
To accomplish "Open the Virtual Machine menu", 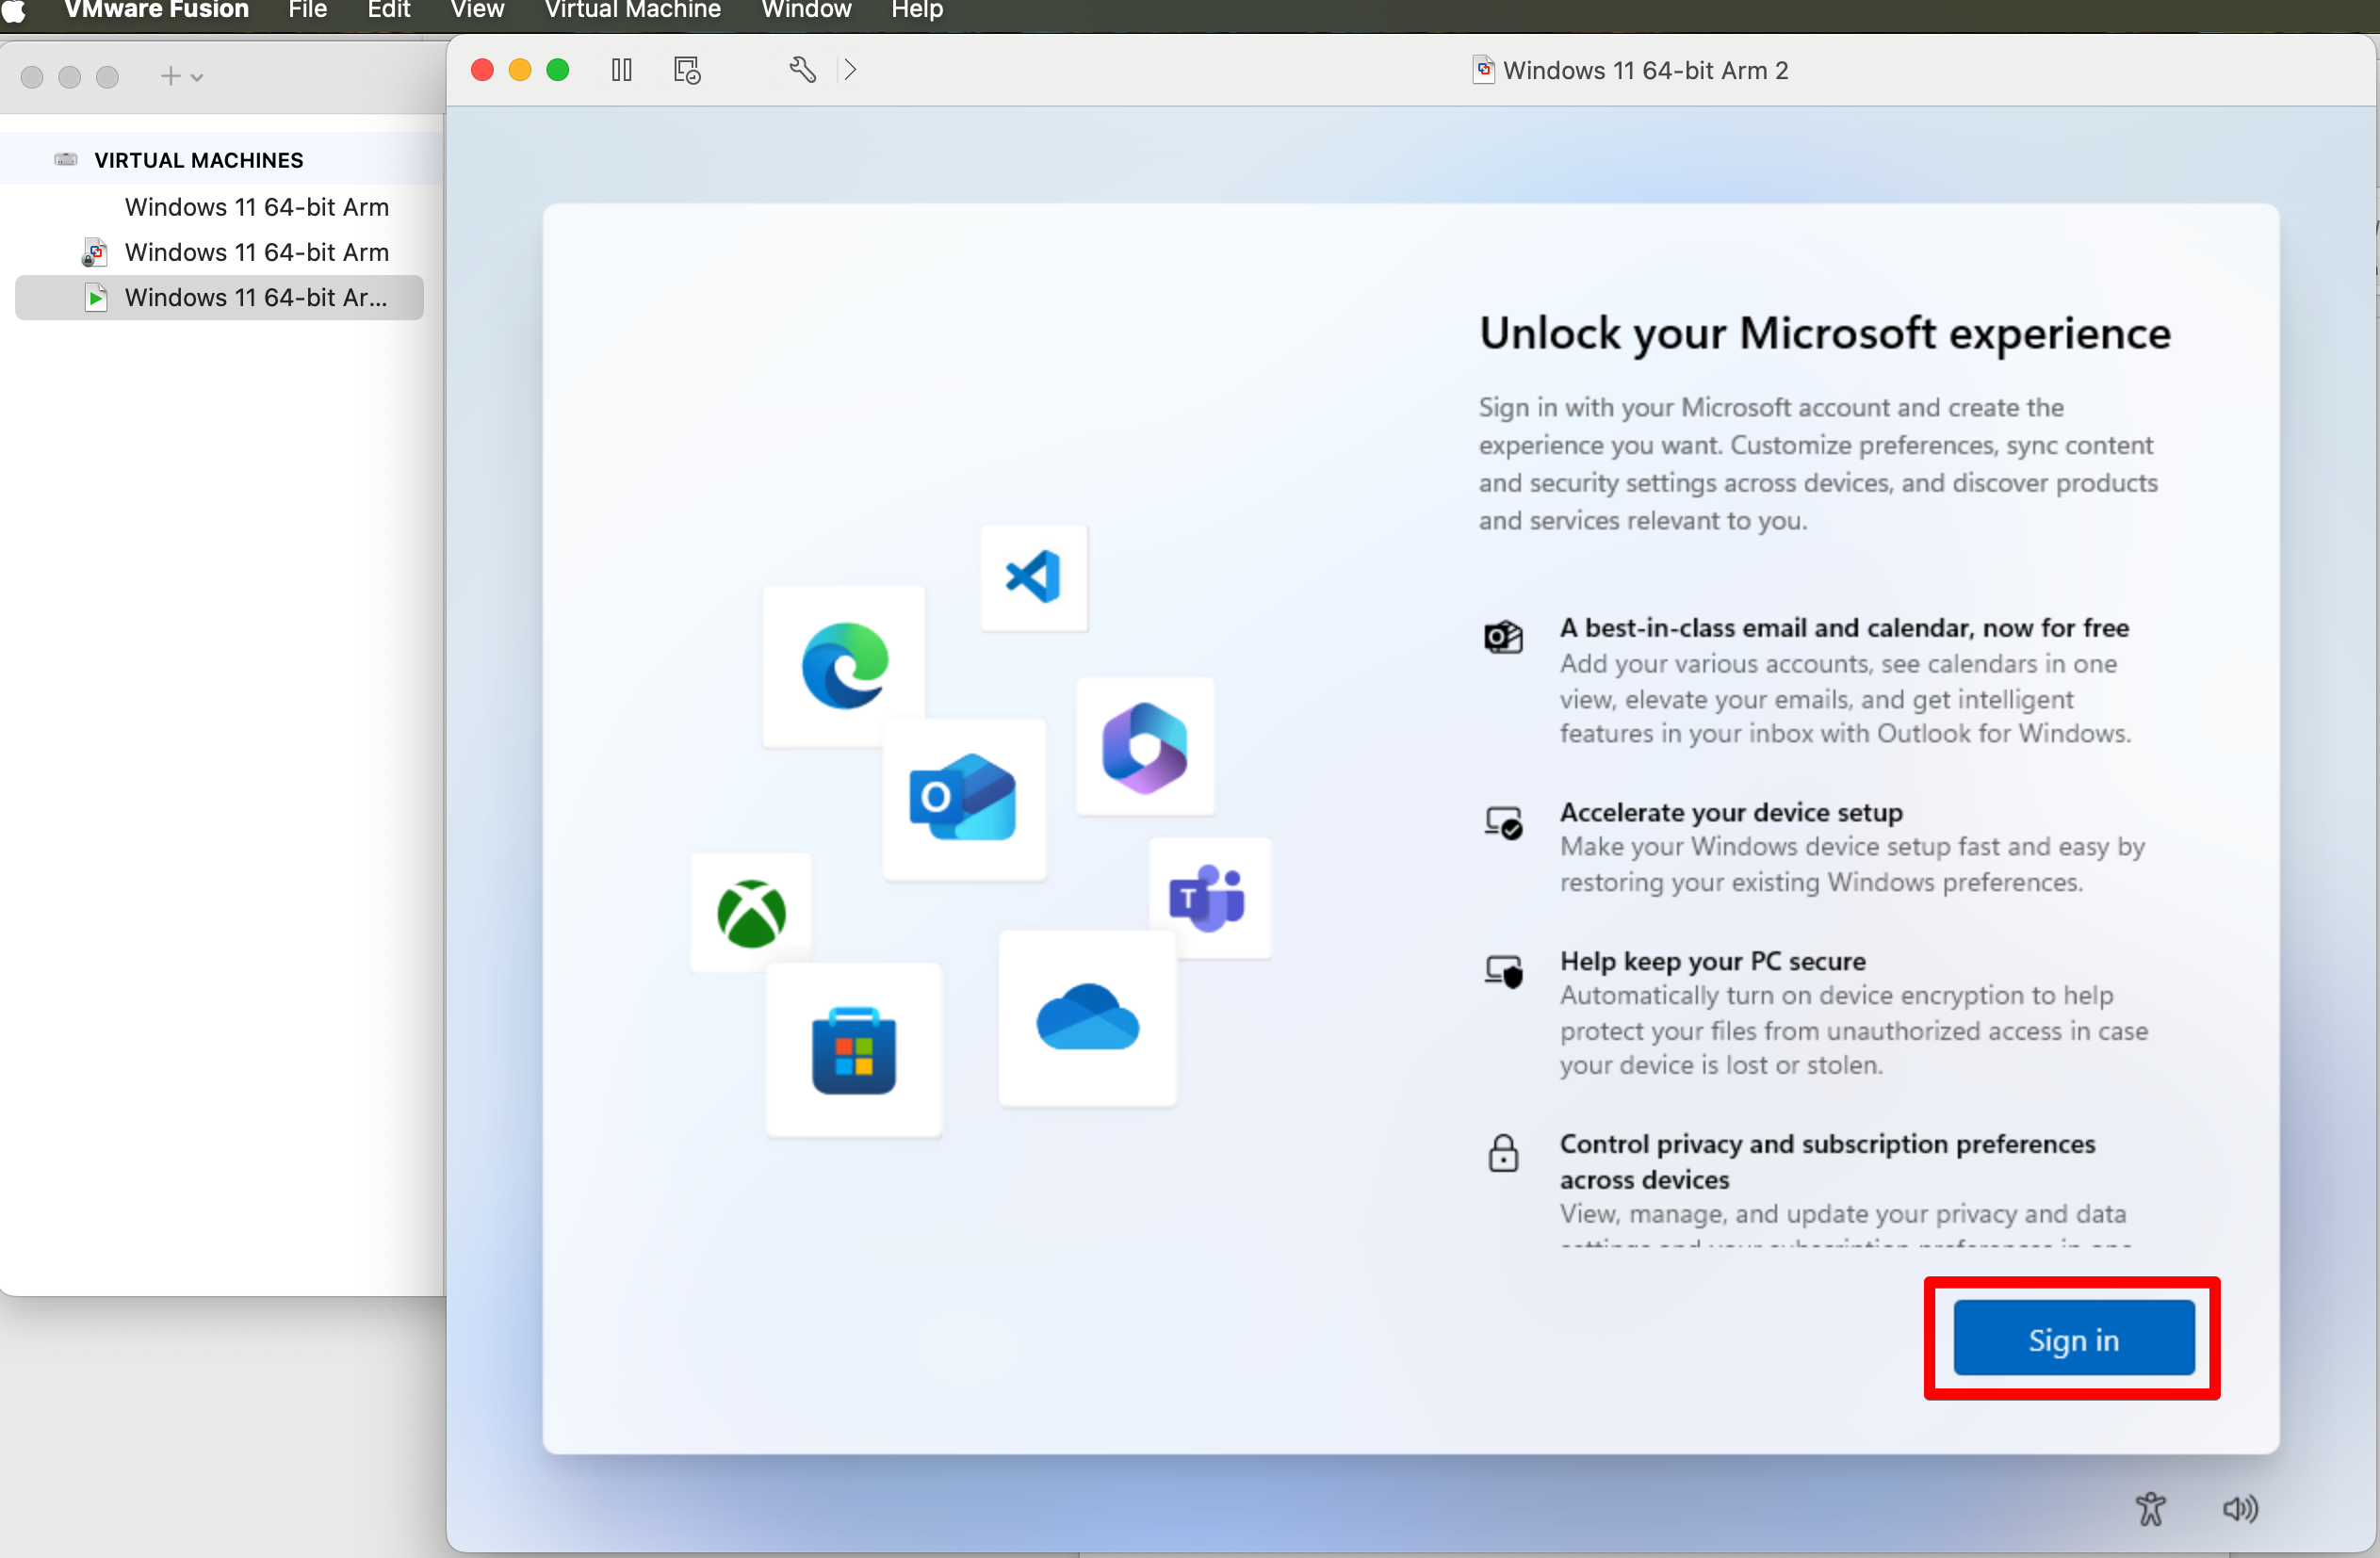I will click(632, 10).
